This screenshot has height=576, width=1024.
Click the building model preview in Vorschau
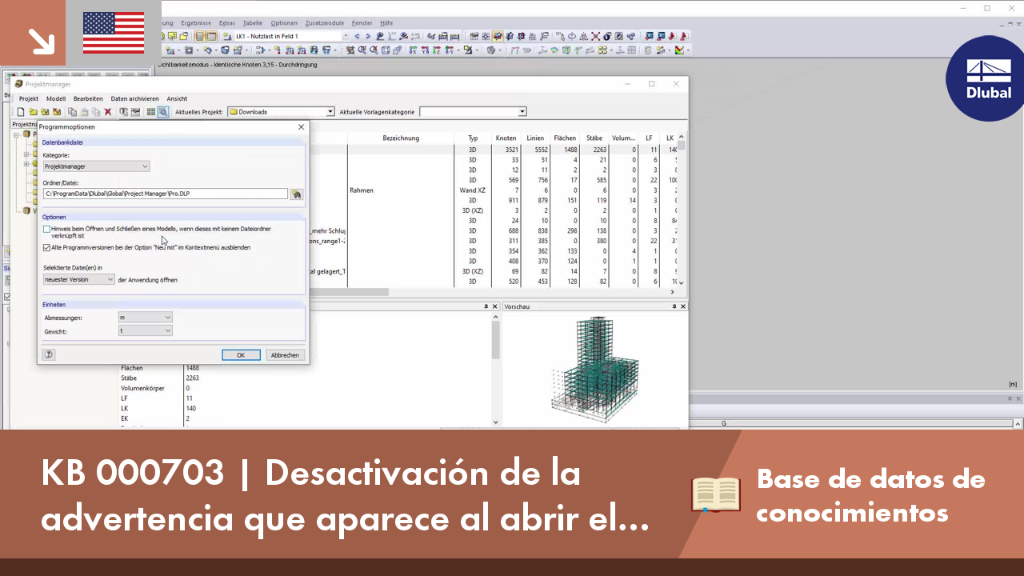tap(594, 367)
